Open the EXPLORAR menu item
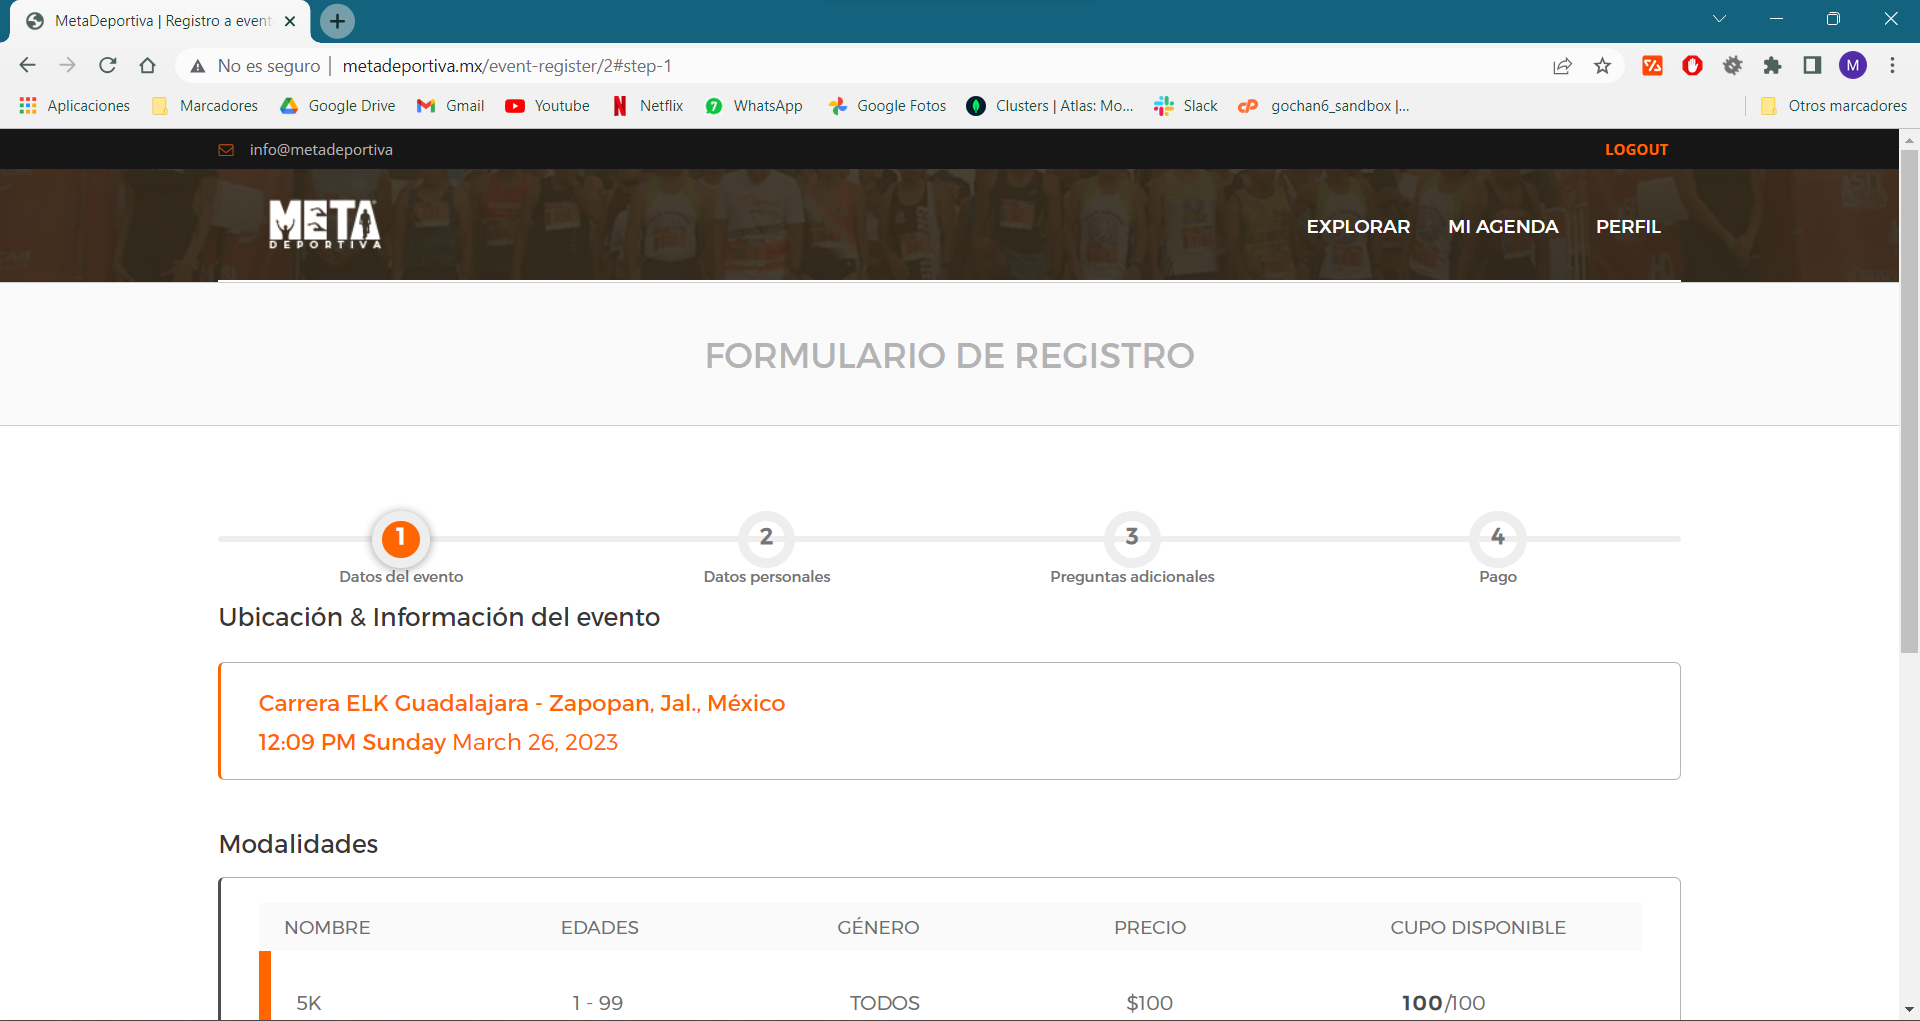The width and height of the screenshot is (1920, 1021). 1358,227
